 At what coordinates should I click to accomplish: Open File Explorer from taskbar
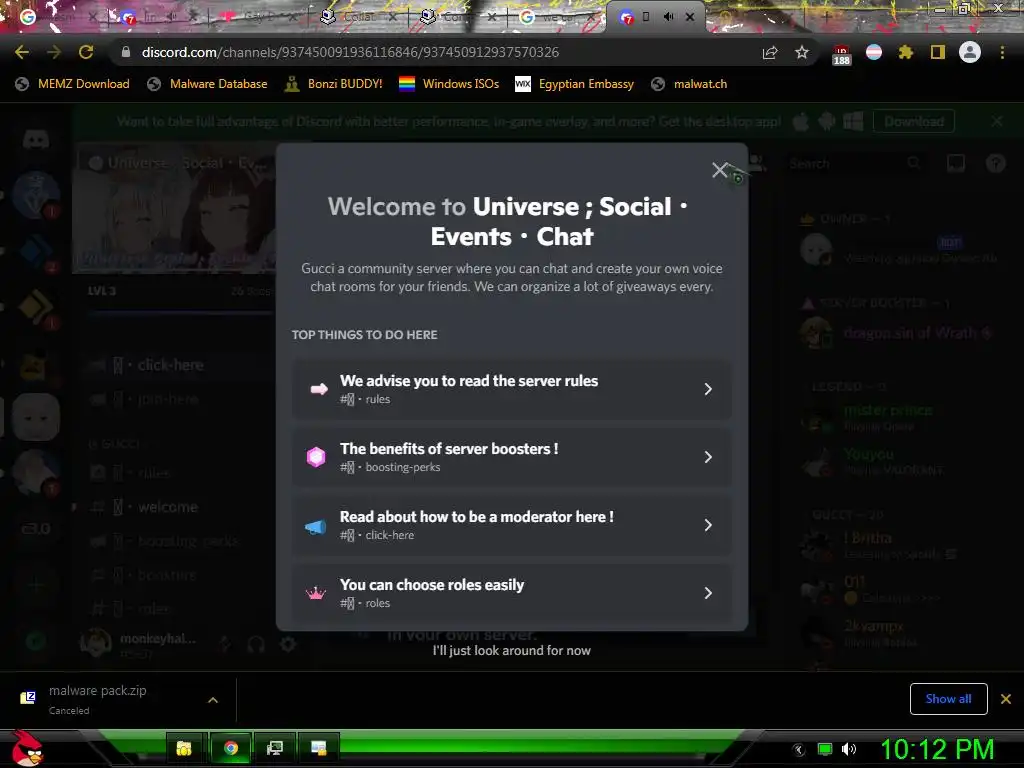pyautogui.click(x=184, y=748)
